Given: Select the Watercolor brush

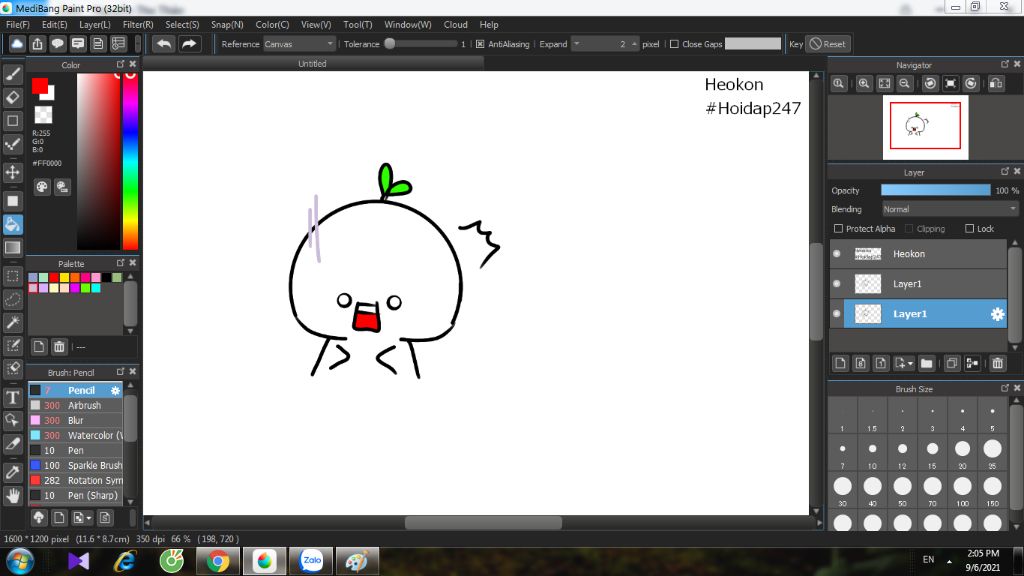Looking at the screenshot, I should tap(76, 436).
